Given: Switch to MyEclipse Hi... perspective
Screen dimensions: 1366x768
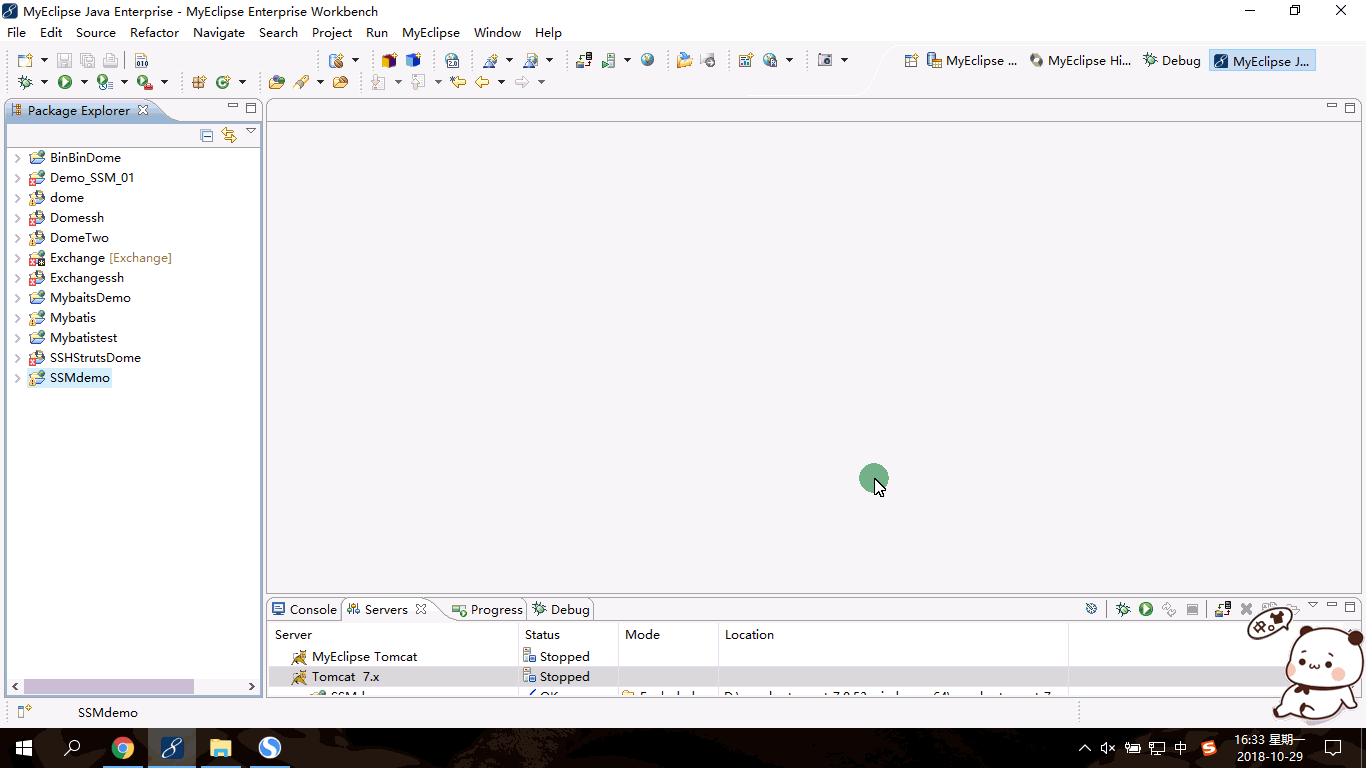Looking at the screenshot, I should click(x=1080, y=61).
